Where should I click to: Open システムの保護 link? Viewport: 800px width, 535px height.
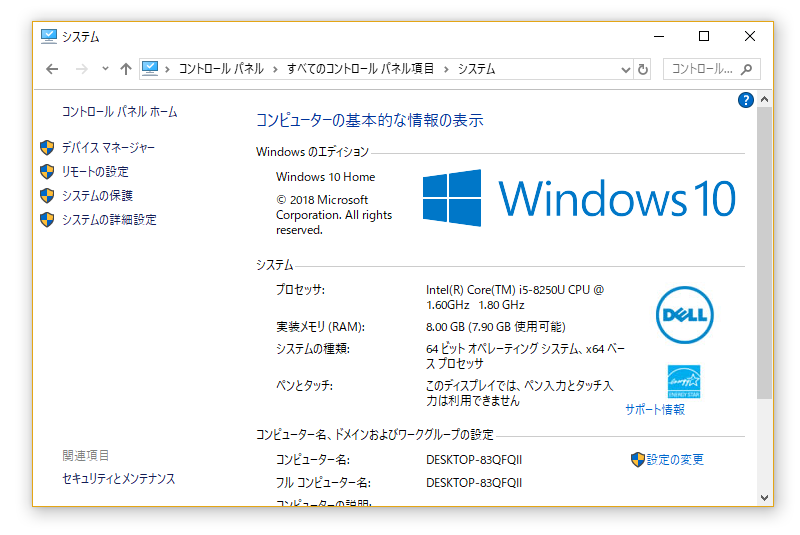point(97,196)
